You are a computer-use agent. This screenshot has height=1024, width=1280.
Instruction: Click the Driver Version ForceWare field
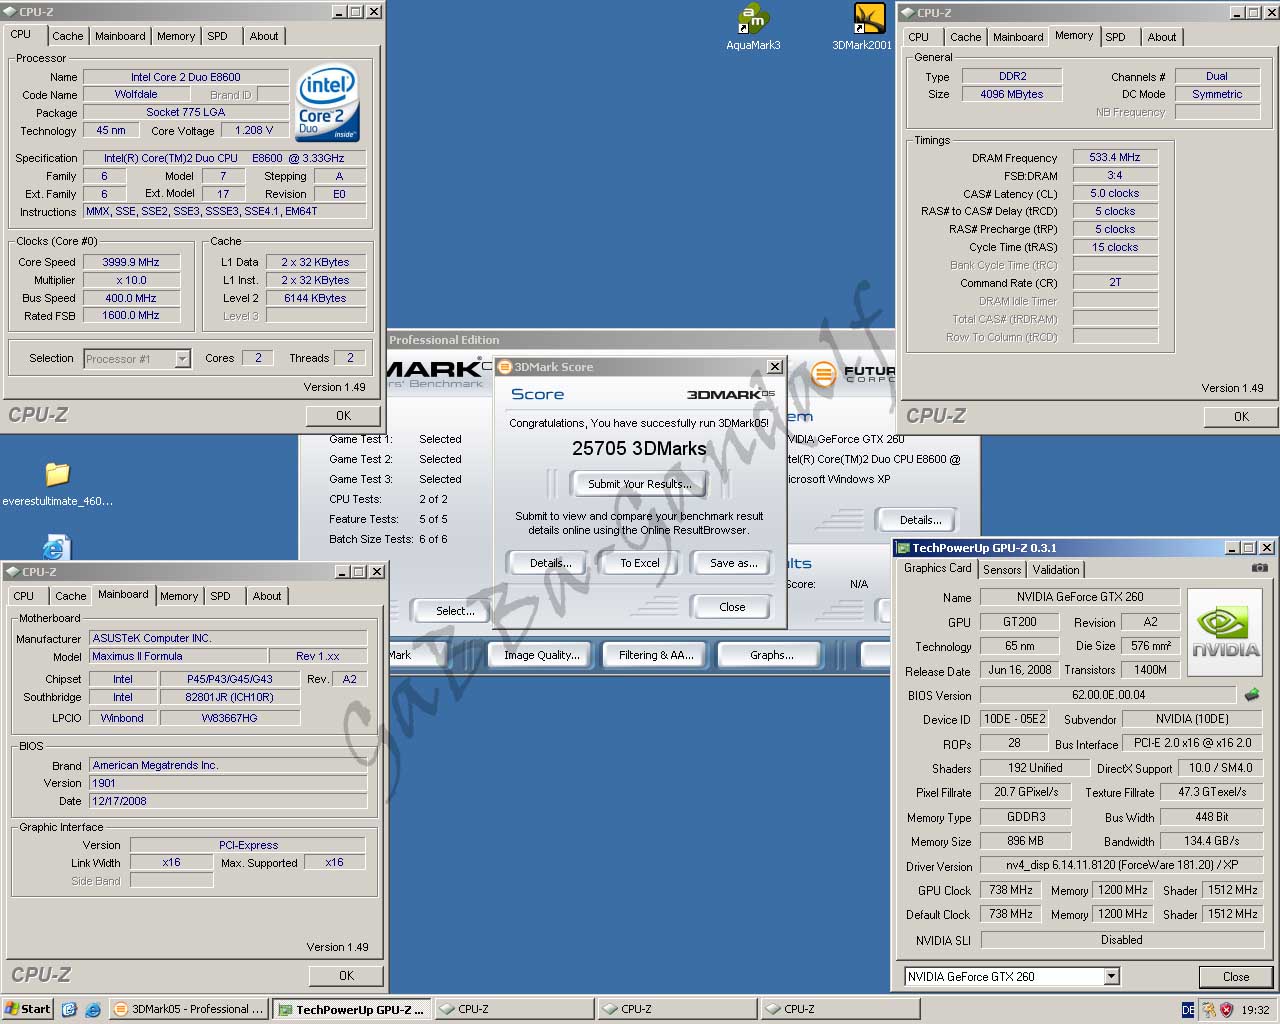[1122, 866]
